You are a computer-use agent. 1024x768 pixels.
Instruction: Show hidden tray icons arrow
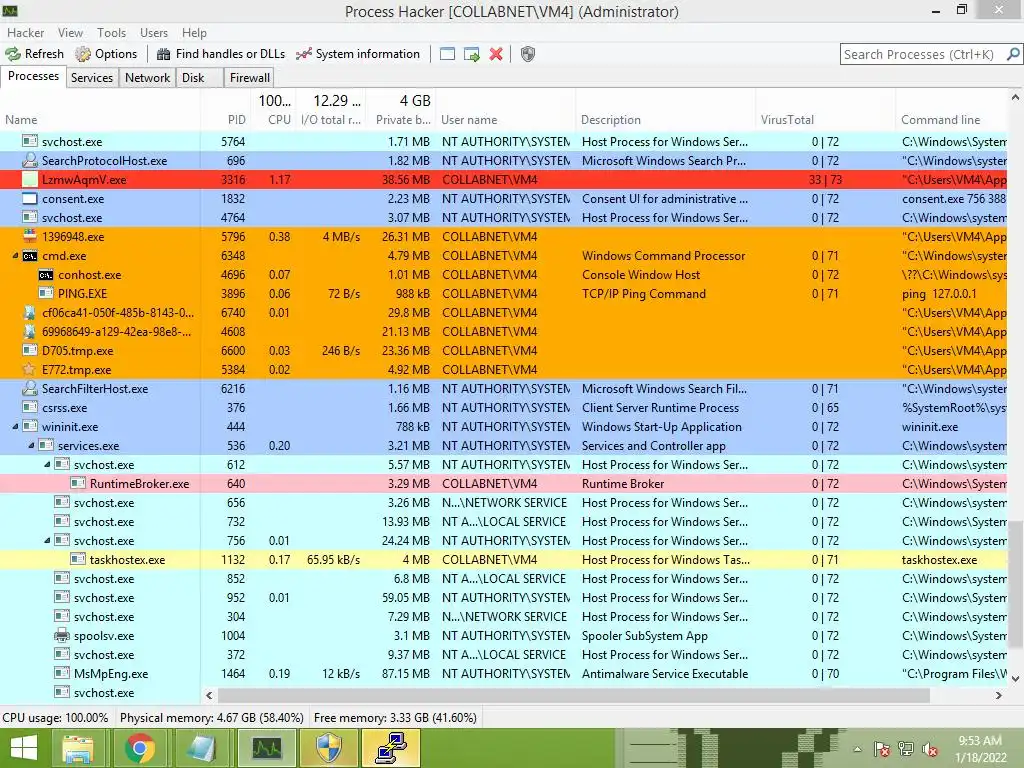[x=857, y=749]
